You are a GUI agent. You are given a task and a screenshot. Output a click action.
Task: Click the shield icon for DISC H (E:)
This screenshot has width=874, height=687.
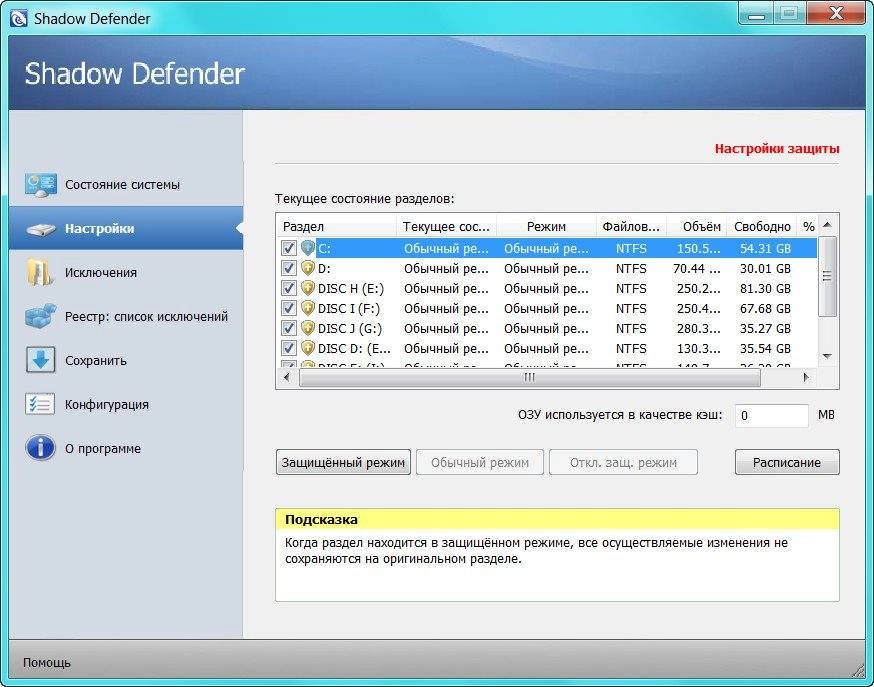tap(308, 288)
